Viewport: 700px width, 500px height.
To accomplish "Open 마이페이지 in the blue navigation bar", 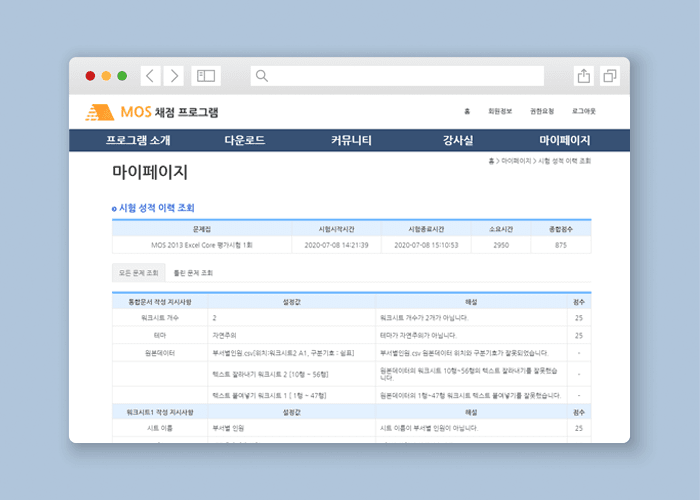I will click(x=565, y=140).
